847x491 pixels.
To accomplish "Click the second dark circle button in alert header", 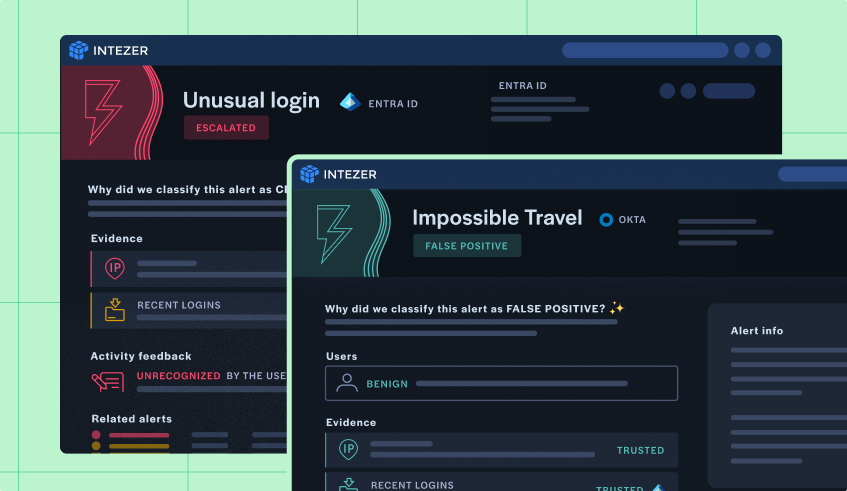I will point(688,91).
